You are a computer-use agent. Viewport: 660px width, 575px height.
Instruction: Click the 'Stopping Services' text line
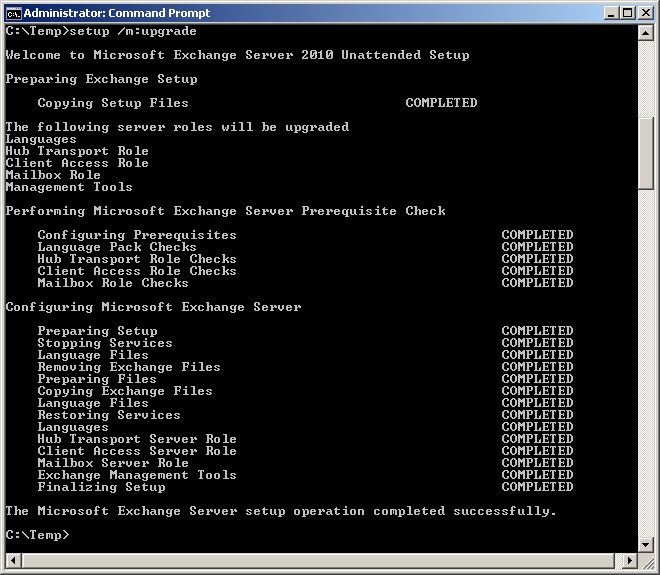pyautogui.click(x=105, y=343)
